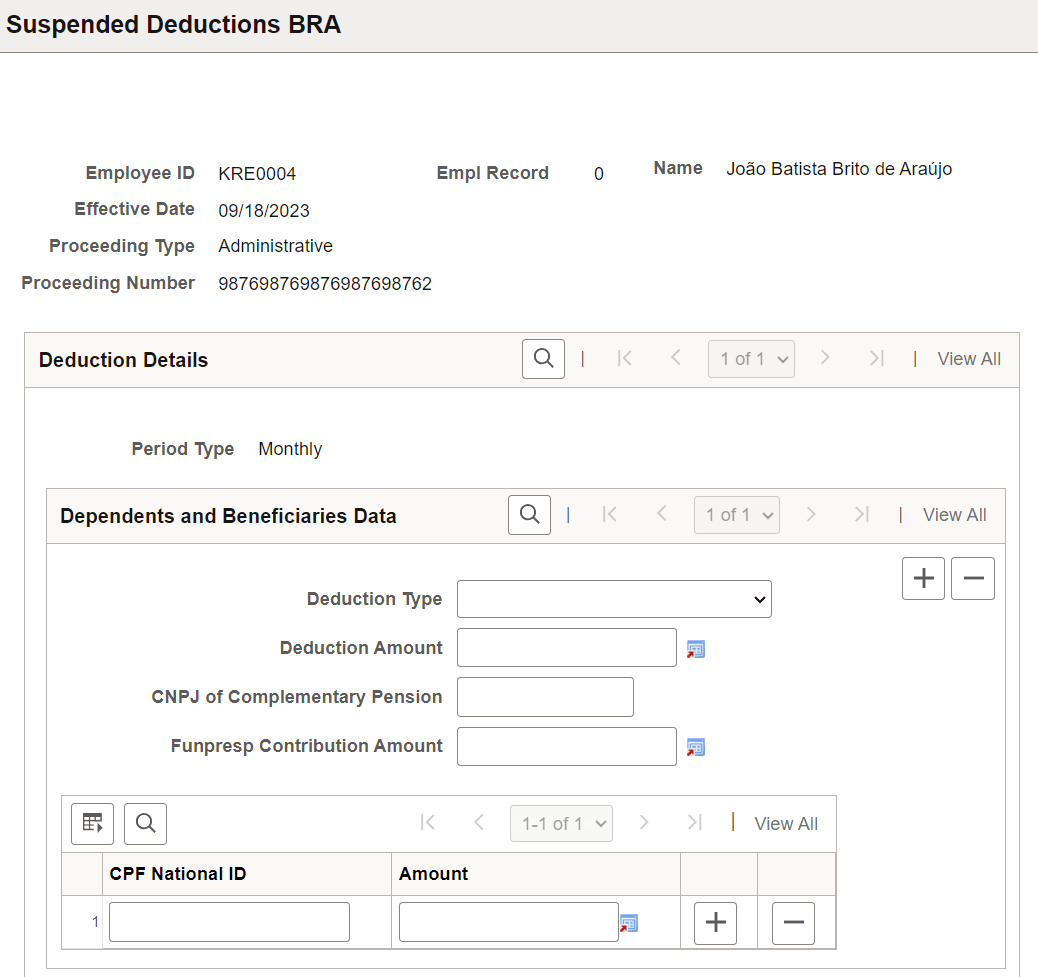
Task: Go to first Dependents and Beneficiaries record
Action: pos(610,514)
